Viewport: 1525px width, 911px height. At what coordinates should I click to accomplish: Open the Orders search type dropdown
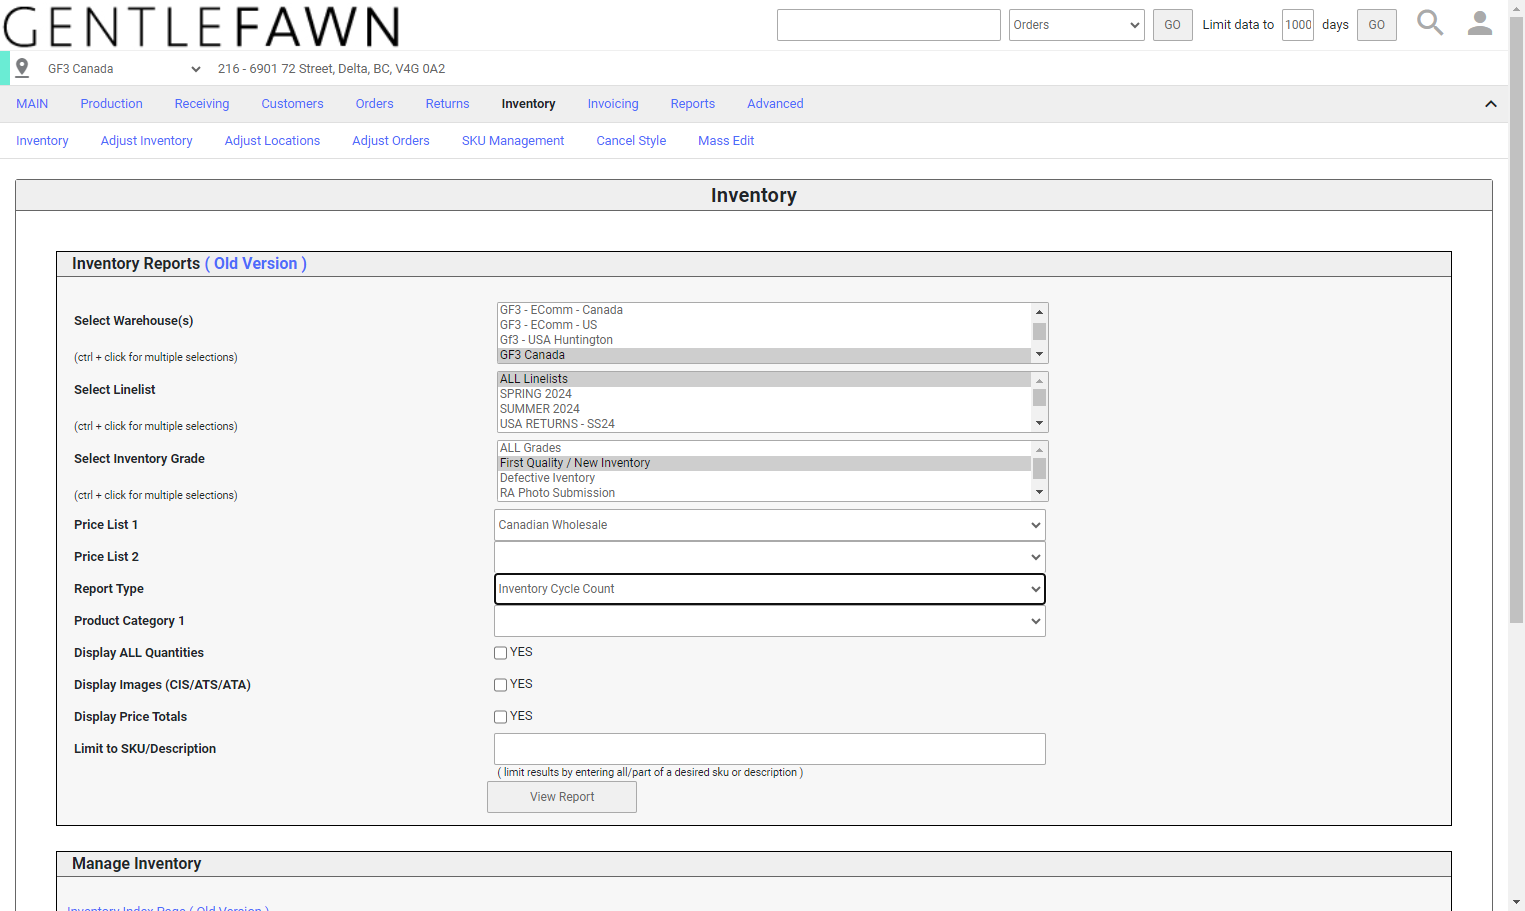[1077, 25]
